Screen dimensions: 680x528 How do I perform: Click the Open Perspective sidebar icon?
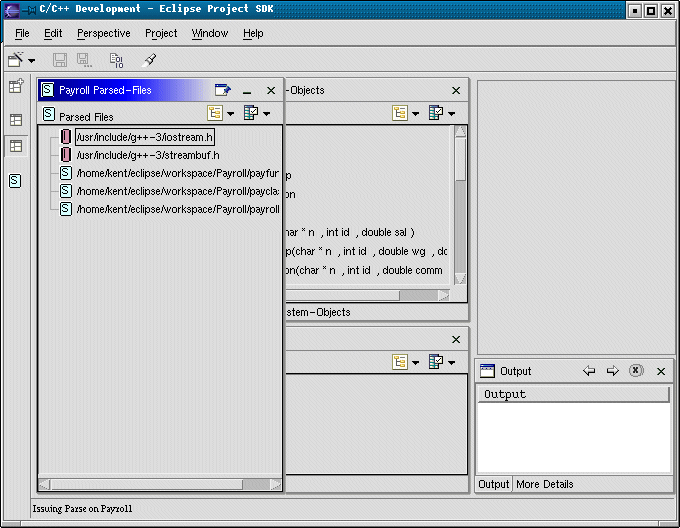click(x=16, y=87)
